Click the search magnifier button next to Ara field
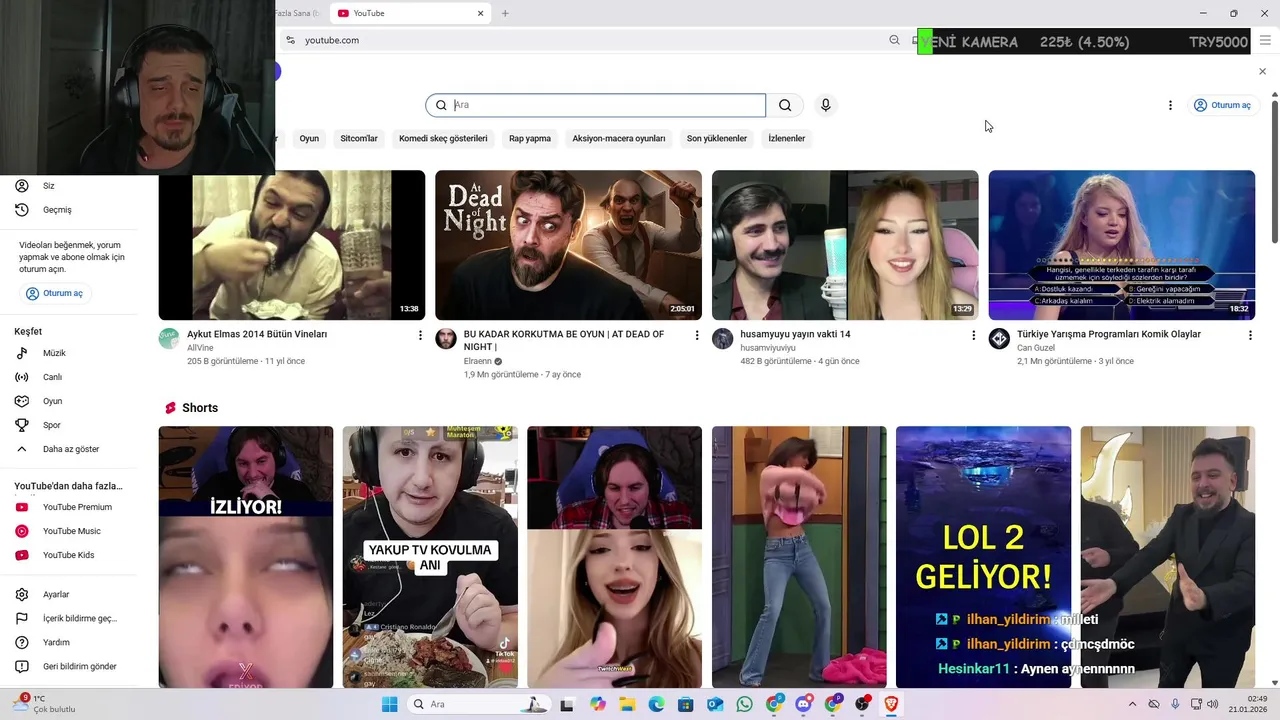 click(x=785, y=105)
